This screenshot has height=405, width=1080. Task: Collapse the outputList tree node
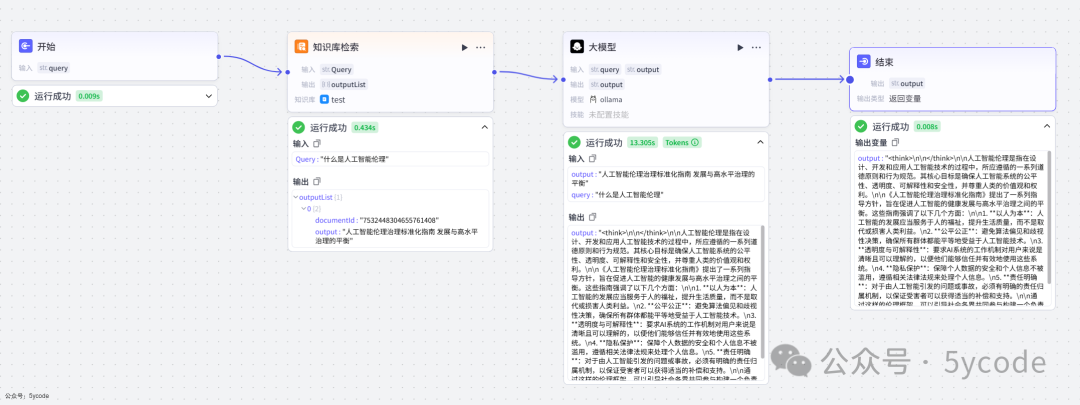295,198
